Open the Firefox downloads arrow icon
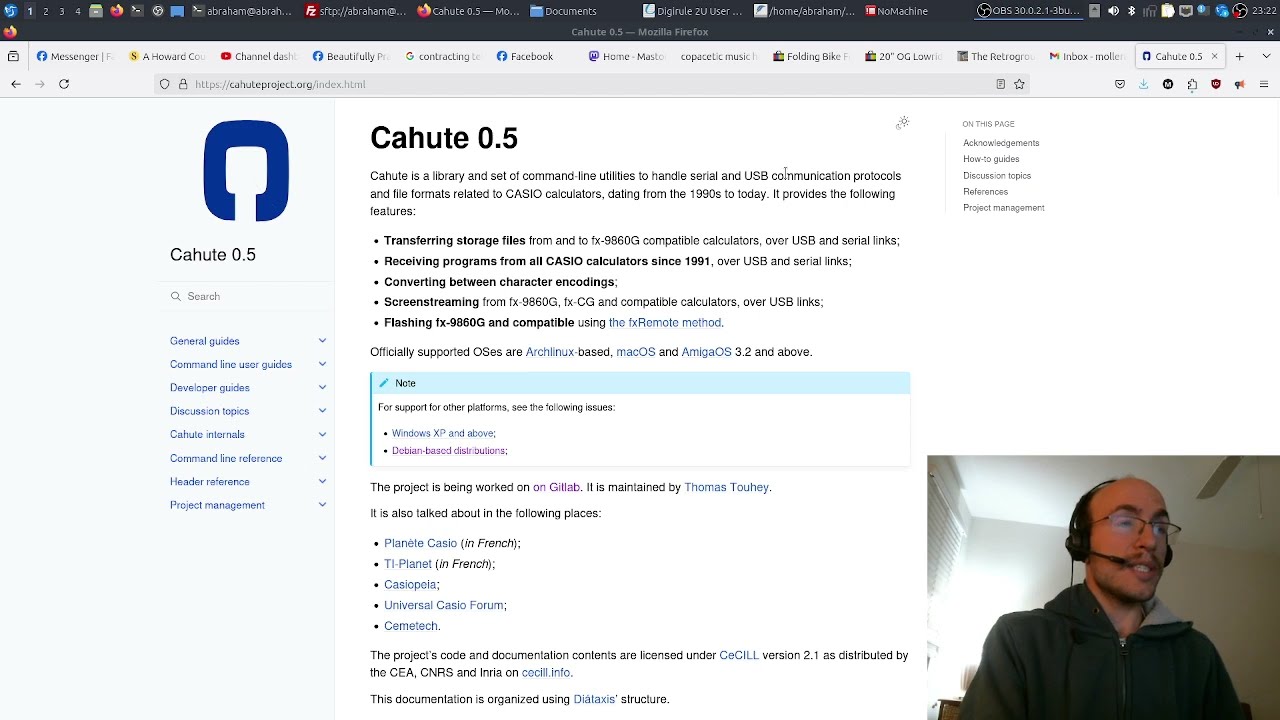This screenshot has width=1280, height=720. (1143, 84)
